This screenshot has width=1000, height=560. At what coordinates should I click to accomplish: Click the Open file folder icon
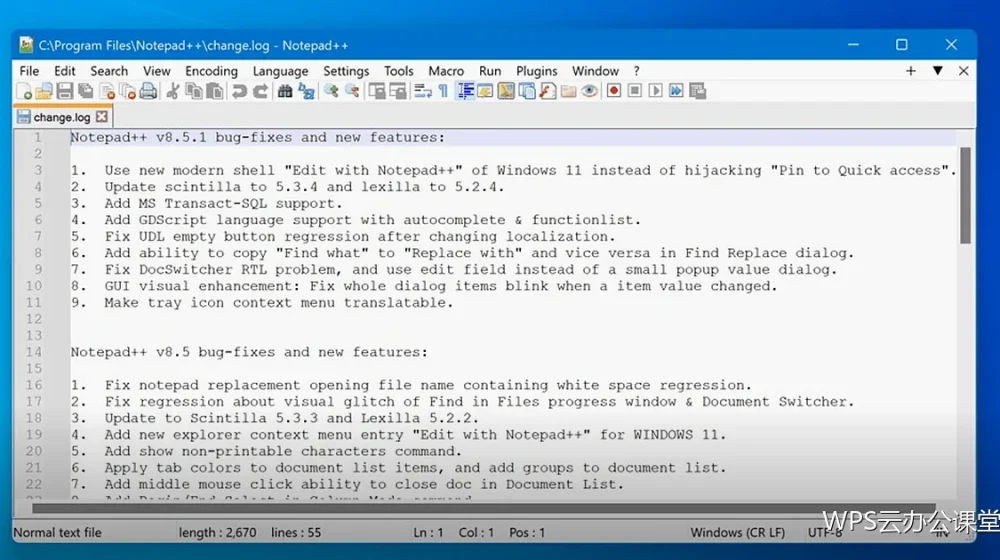[x=44, y=91]
